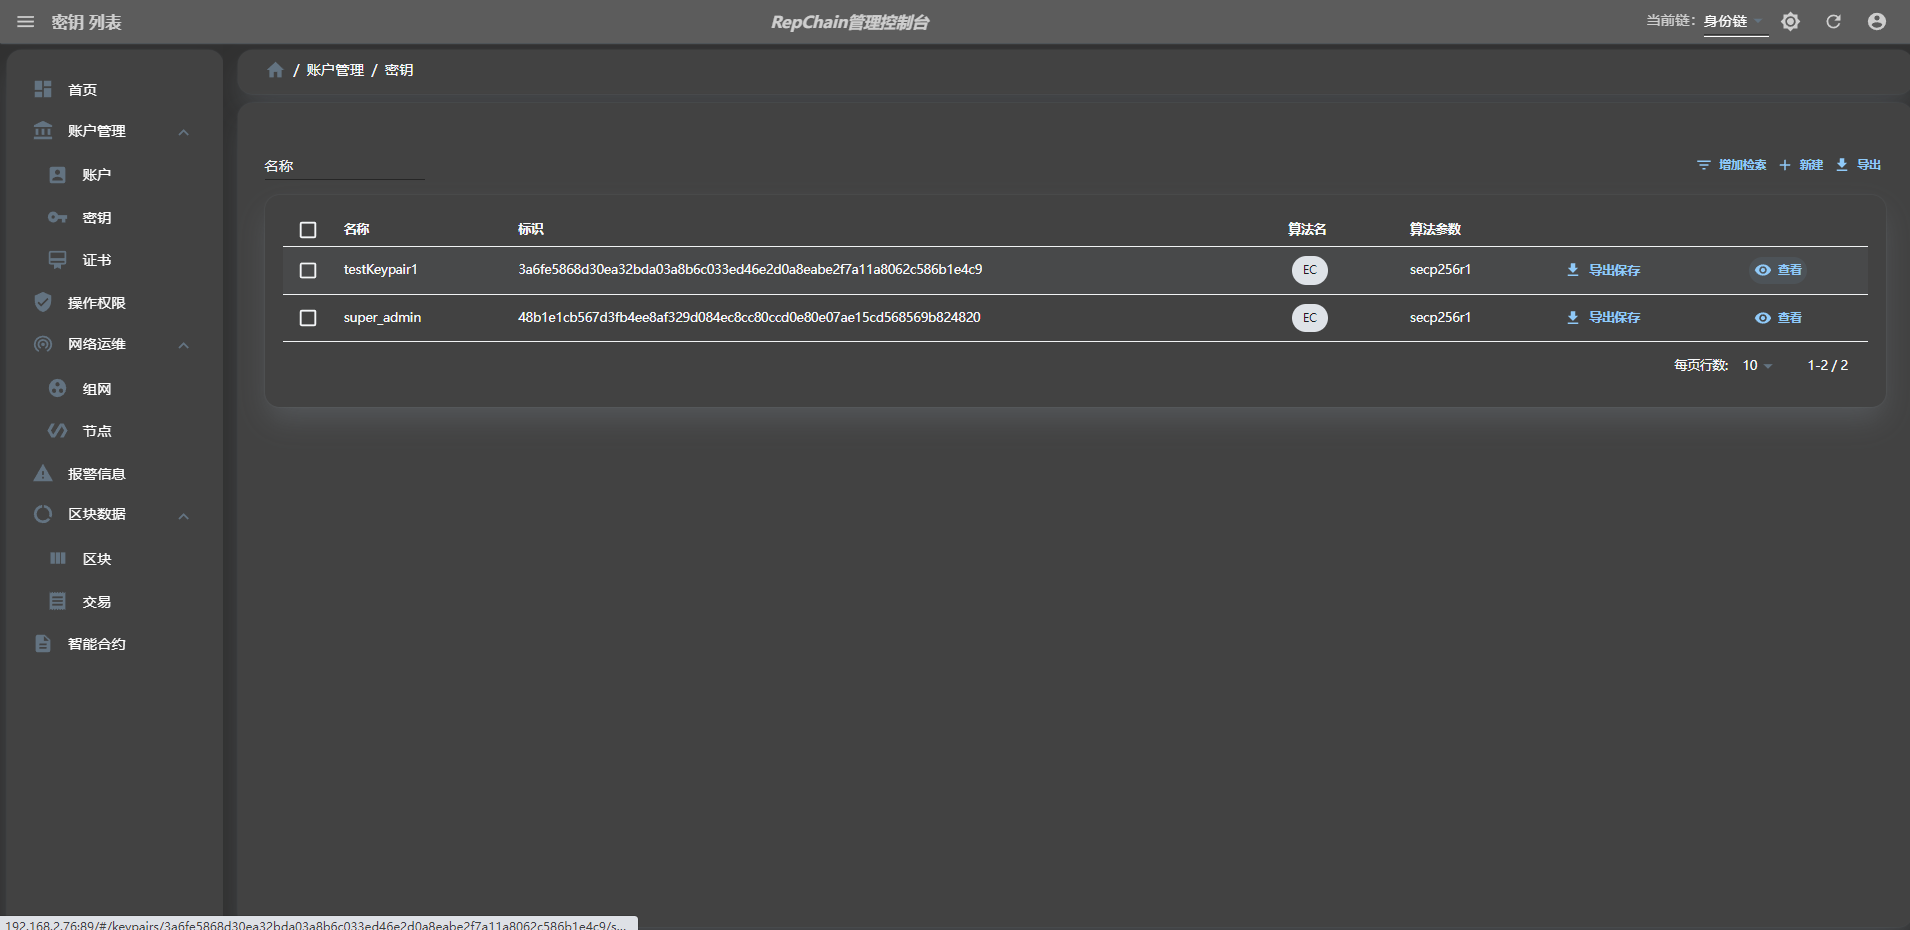The height and width of the screenshot is (930, 1910).
Task: Click the 网络运维 network icon
Action: (x=43, y=344)
